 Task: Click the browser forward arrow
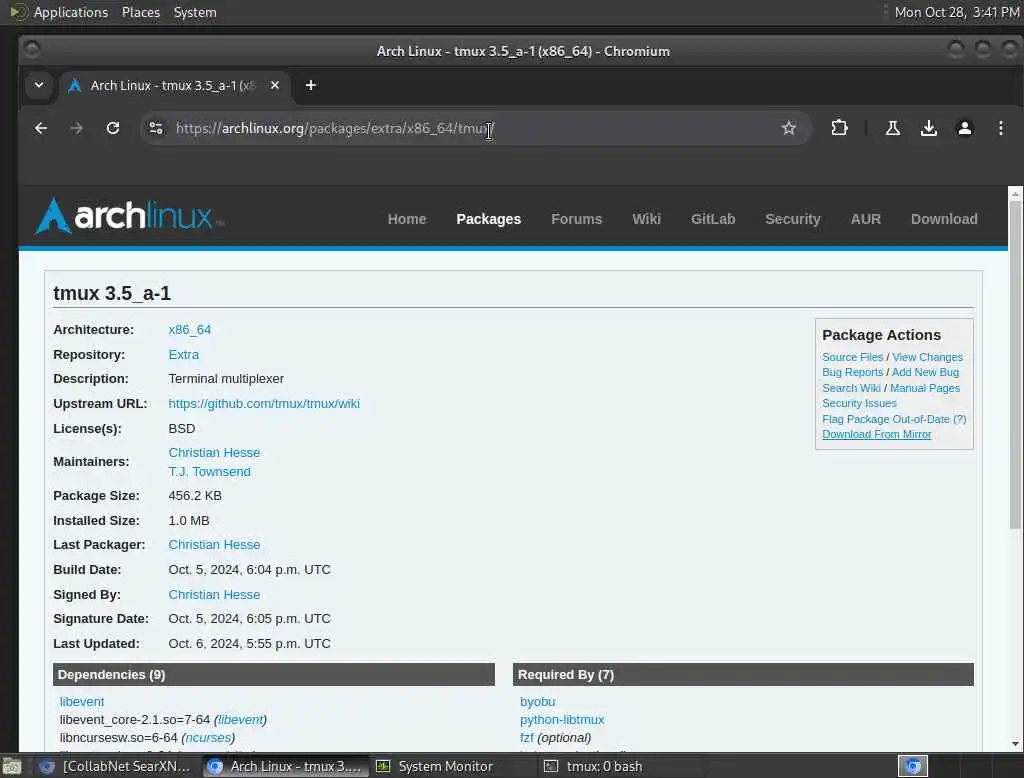(76, 128)
